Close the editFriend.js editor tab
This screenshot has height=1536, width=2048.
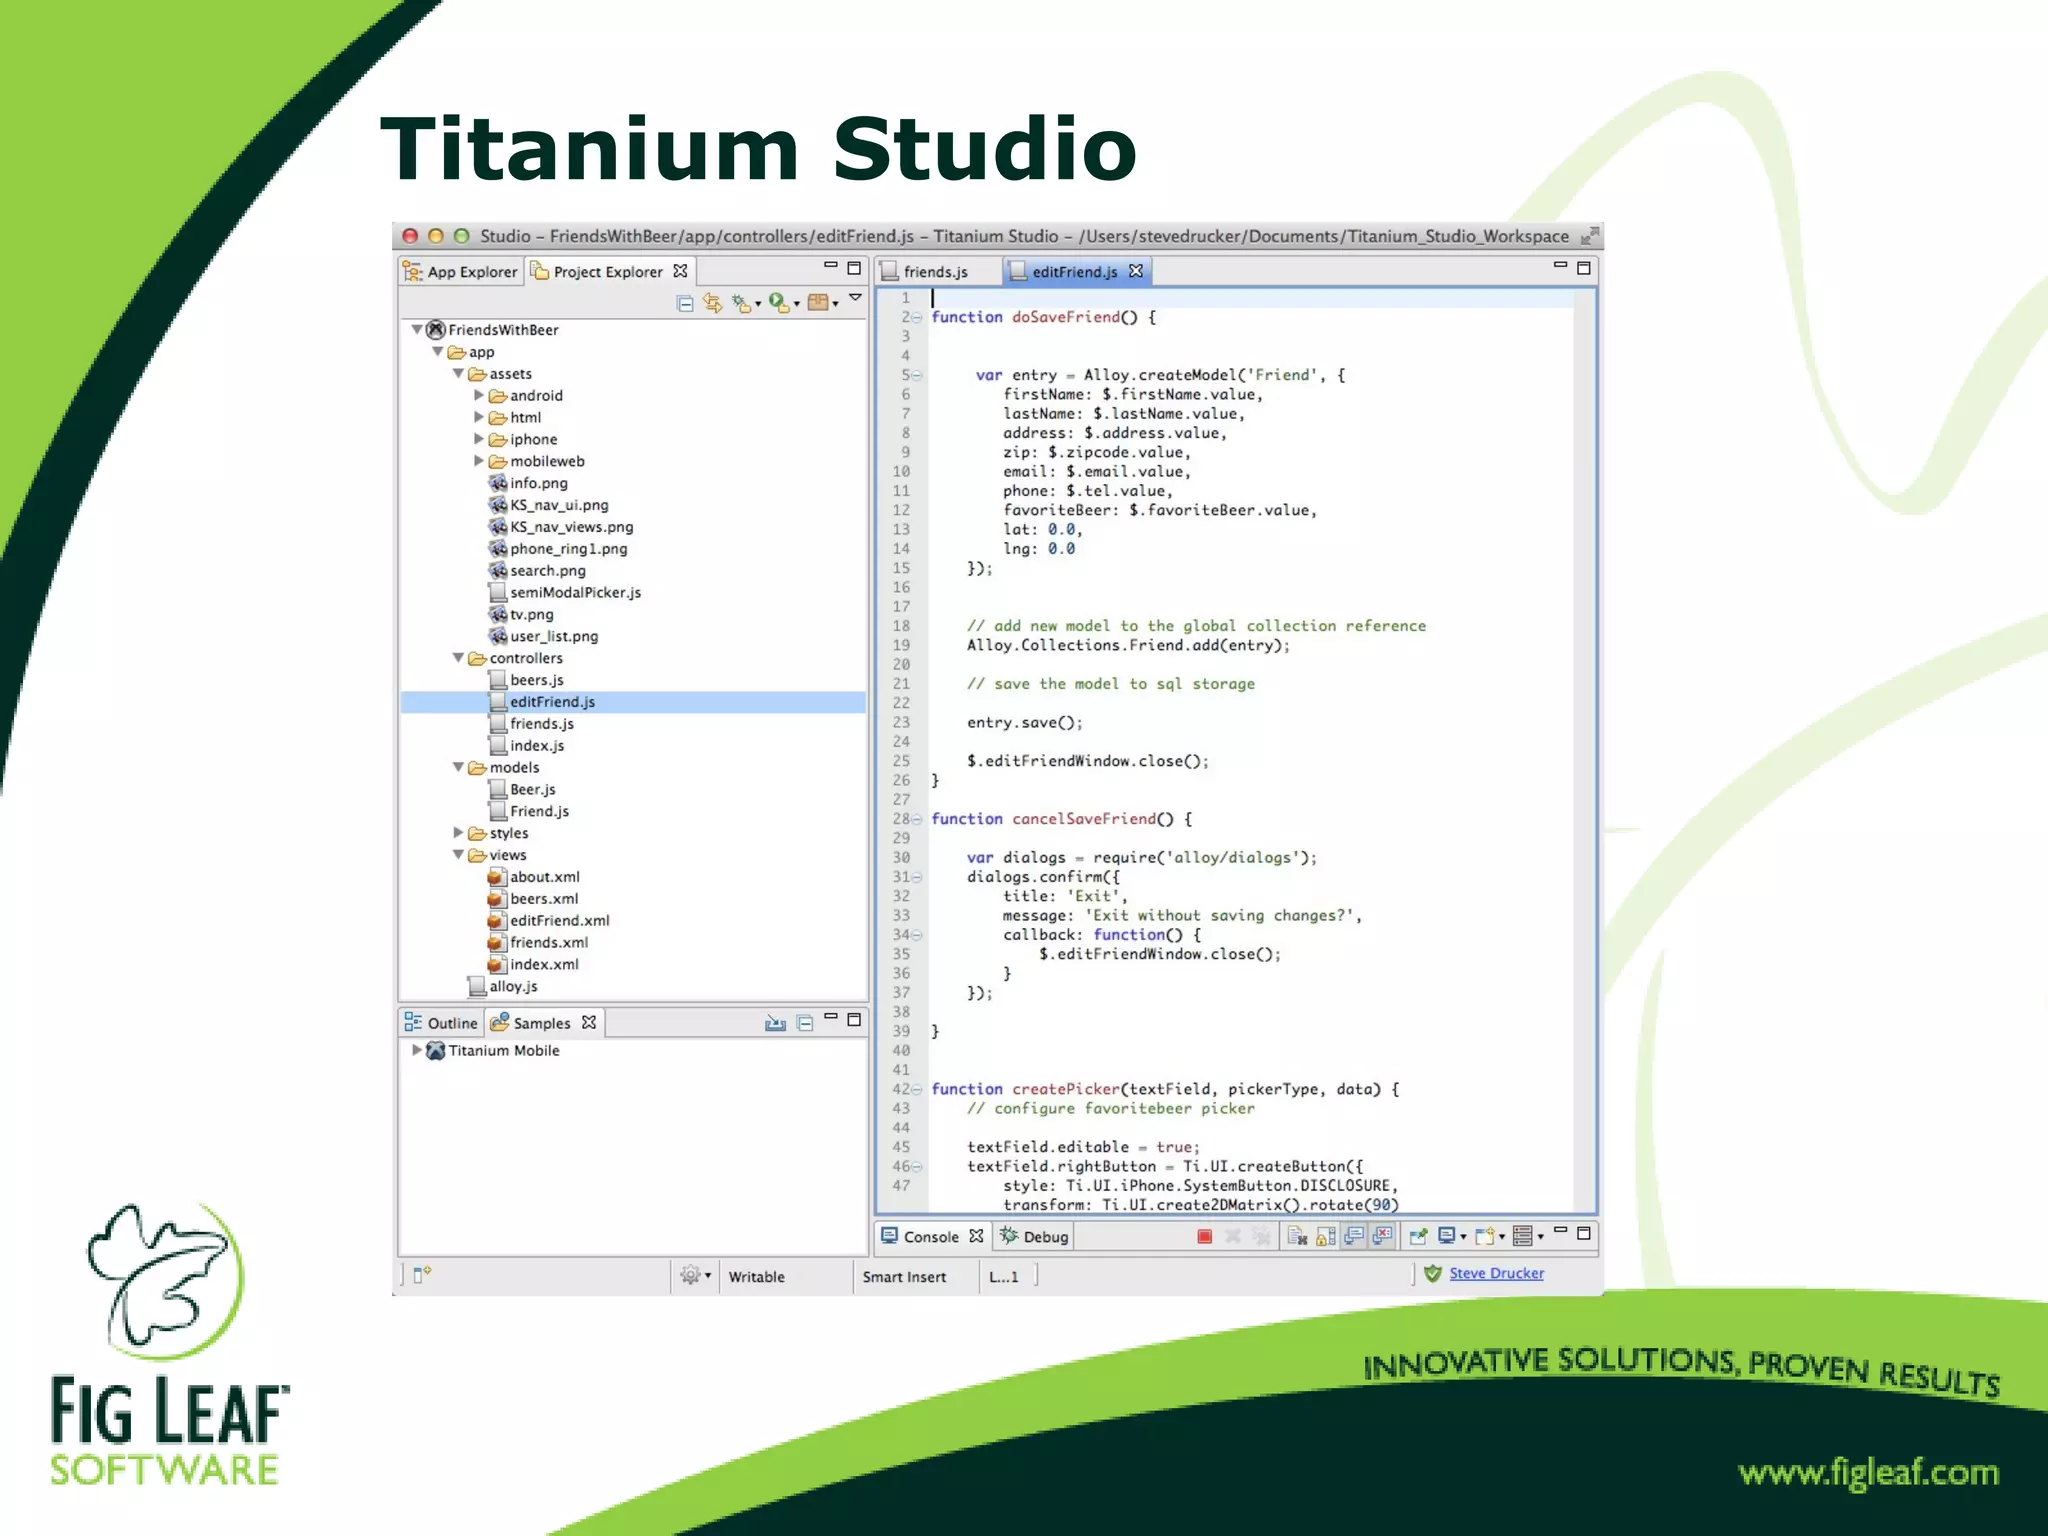pos(1135,271)
